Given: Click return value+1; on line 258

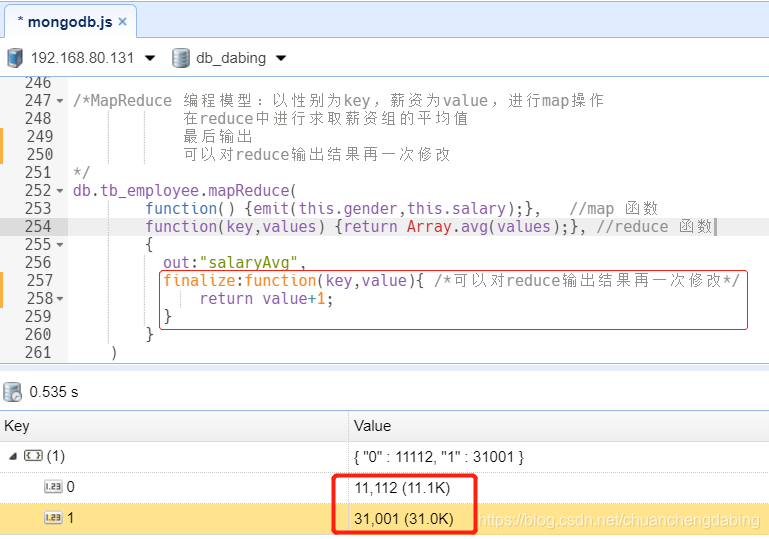Looking at the screenshot, I should click(x=266, y=299).
